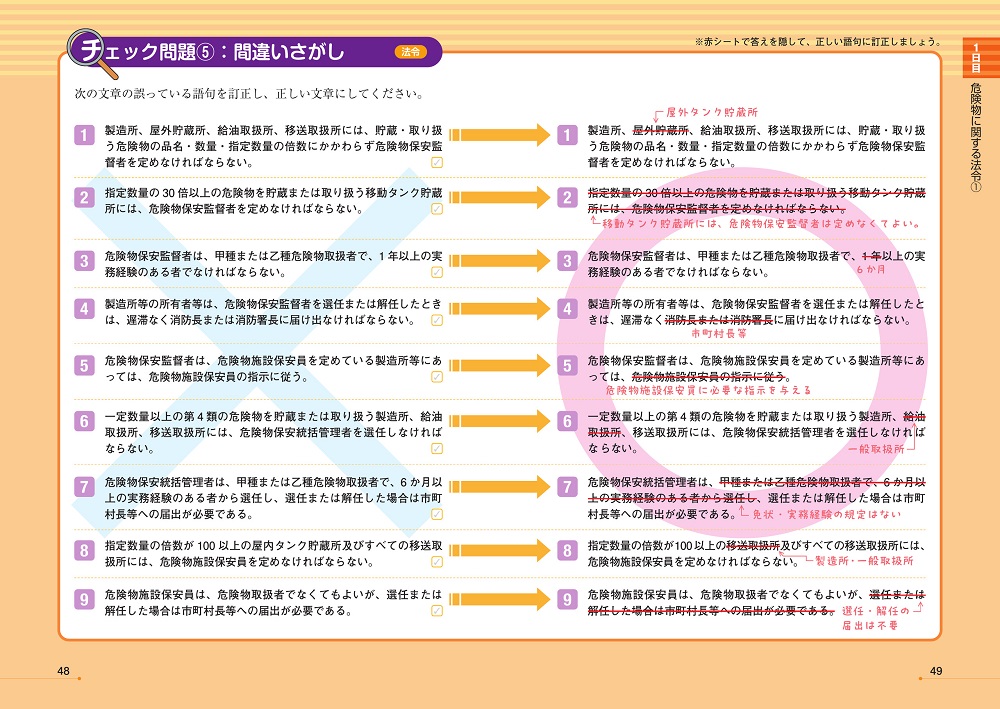Click number badge 6 on the left question page
This screenshot has width=1000, height=709.
[x=84, y=421]
